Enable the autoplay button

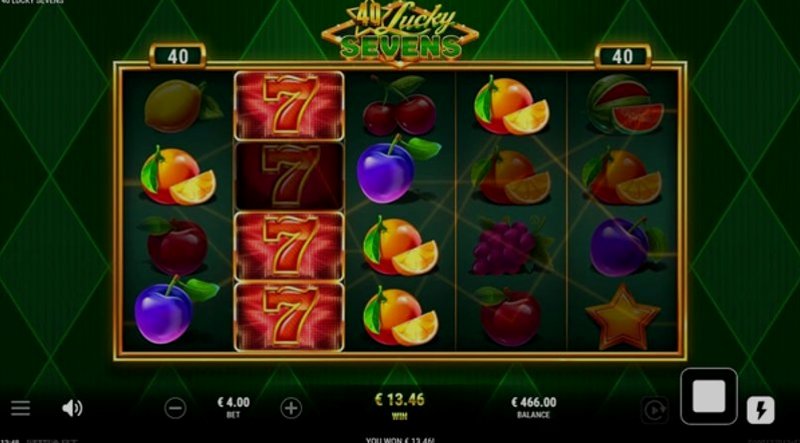pos(655,410)
